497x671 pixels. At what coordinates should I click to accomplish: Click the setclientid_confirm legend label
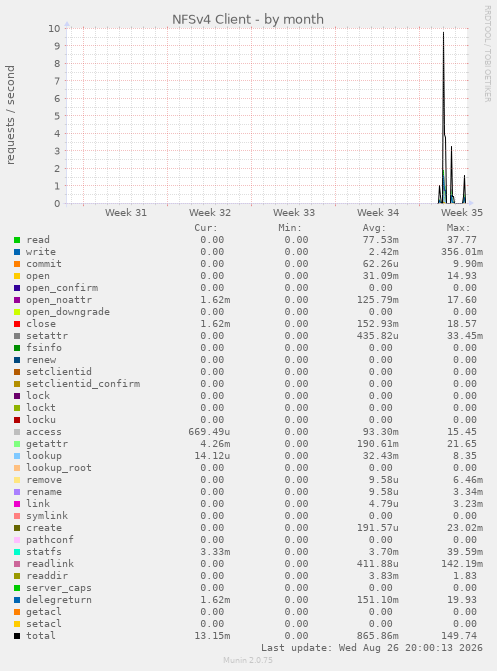tap(83, 384)
